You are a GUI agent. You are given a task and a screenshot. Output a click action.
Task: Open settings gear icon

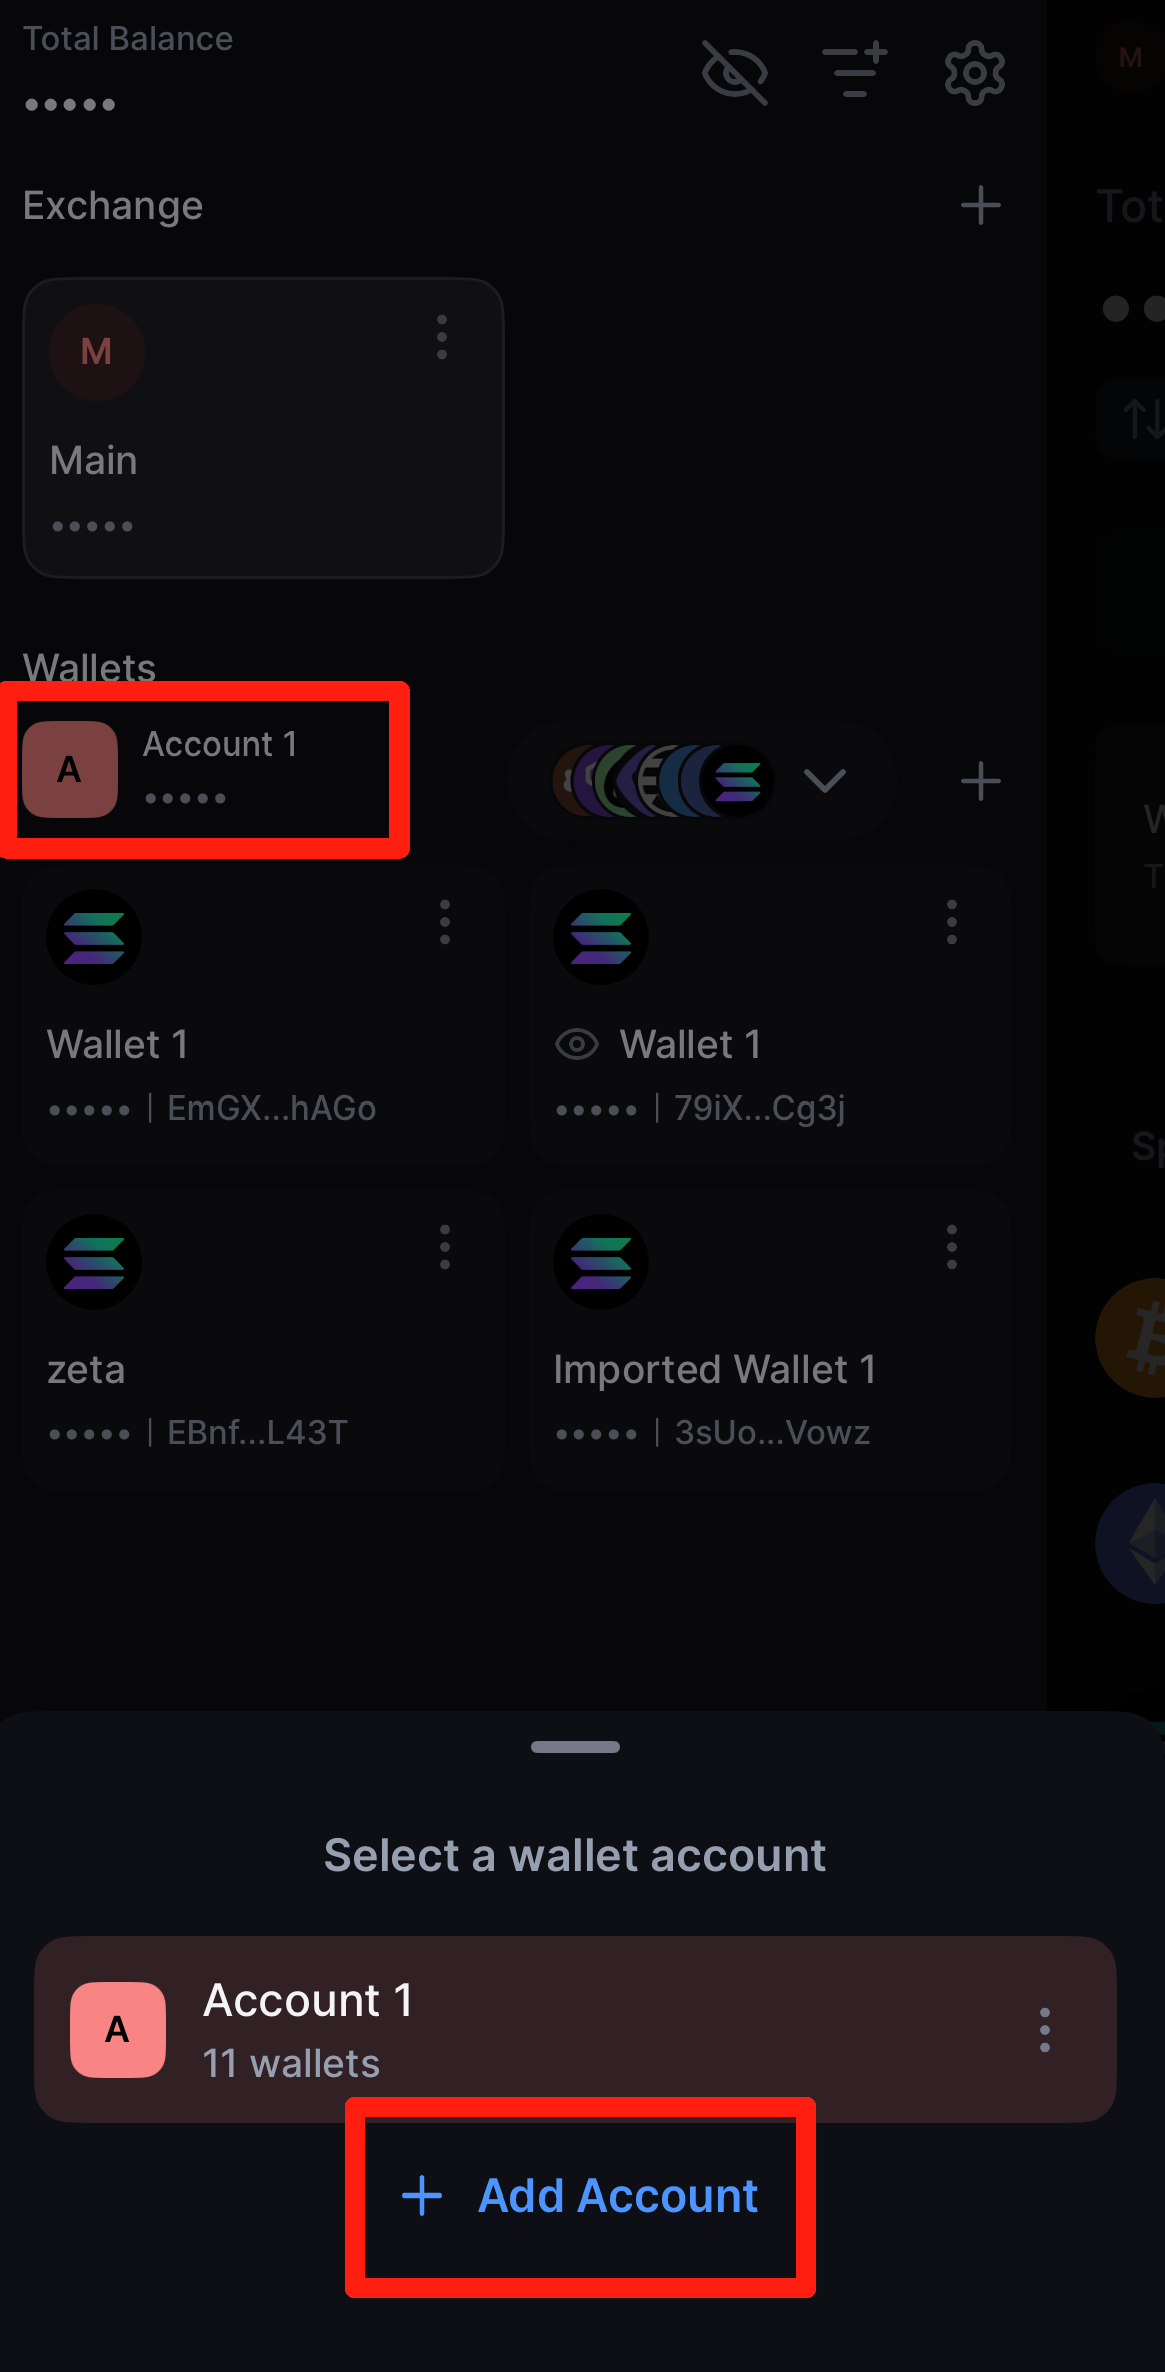(x=974, y=73)
